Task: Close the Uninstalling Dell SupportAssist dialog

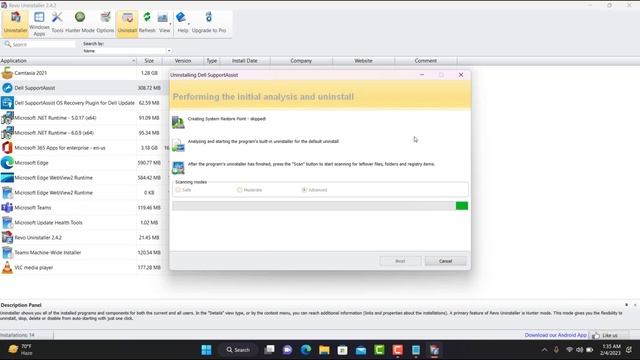Action: click(x=461, y=75)
